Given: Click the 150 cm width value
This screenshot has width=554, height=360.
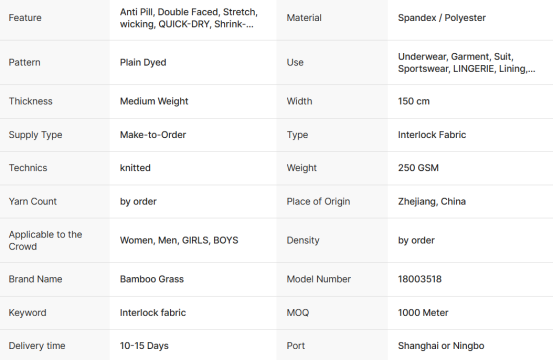Looking at the screenshot, I should [x=414, y=101].
